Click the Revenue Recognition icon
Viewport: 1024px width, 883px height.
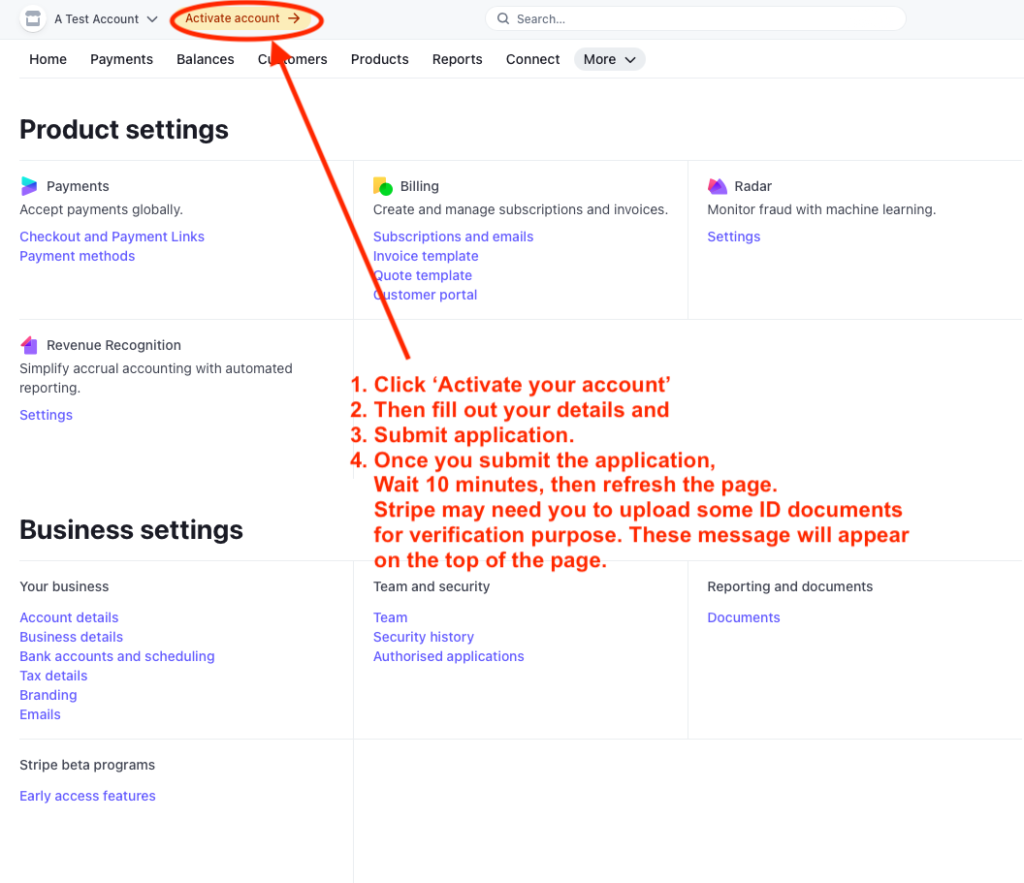[29, 345]
